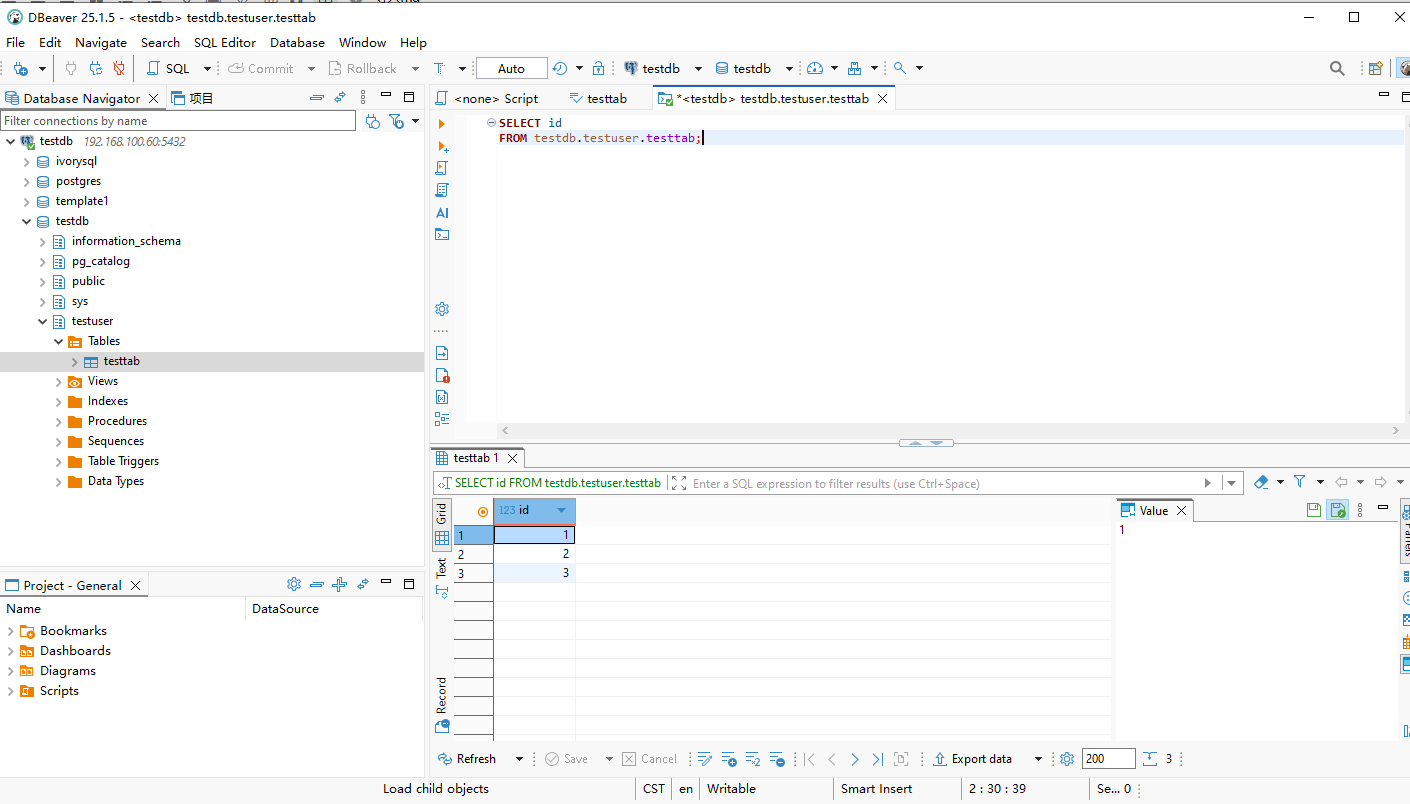Click the Refresh button in the results bar

467,759
